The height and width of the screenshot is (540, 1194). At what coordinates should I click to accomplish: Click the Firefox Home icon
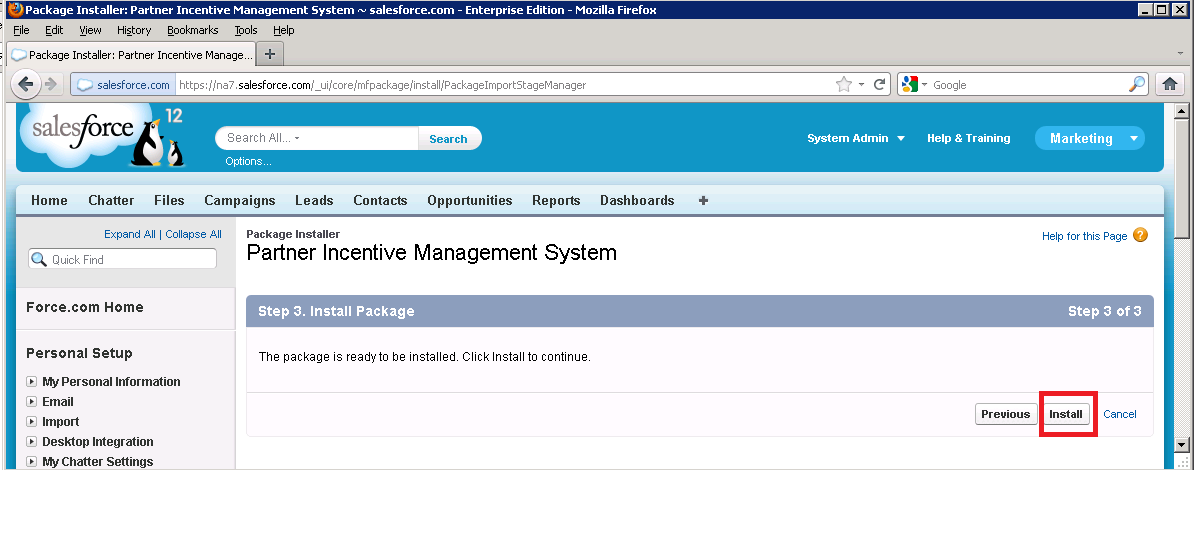pos(1169,85)
